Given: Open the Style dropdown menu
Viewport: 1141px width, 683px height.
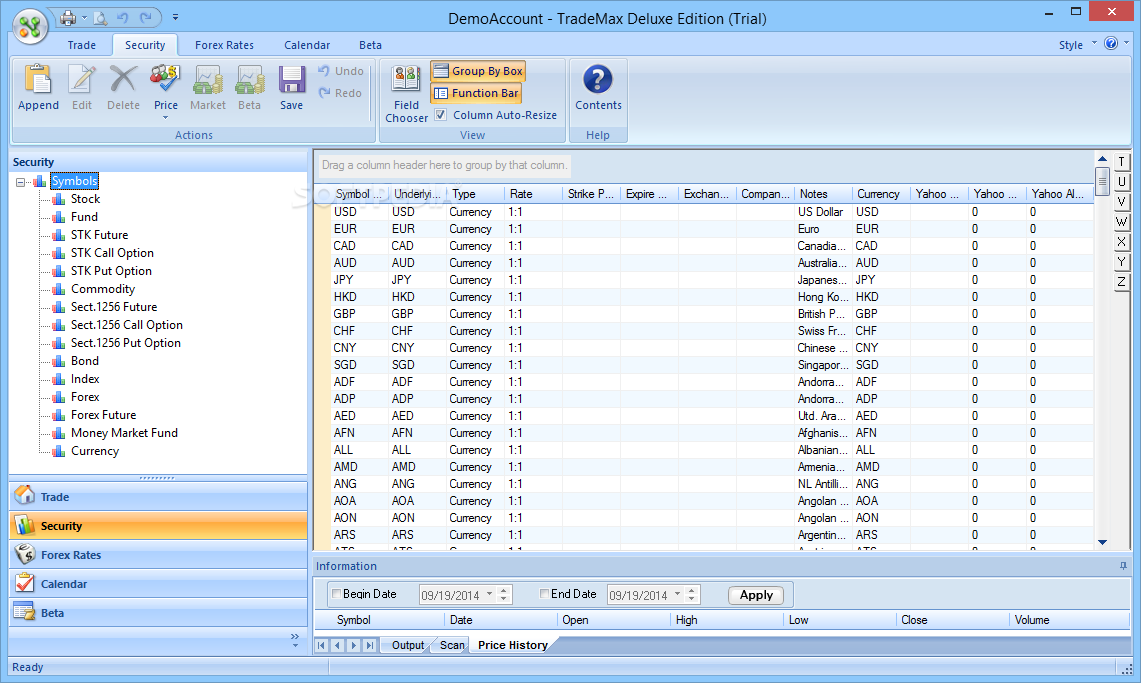Looking at the screenshot, I should (x=1078, y=44).
